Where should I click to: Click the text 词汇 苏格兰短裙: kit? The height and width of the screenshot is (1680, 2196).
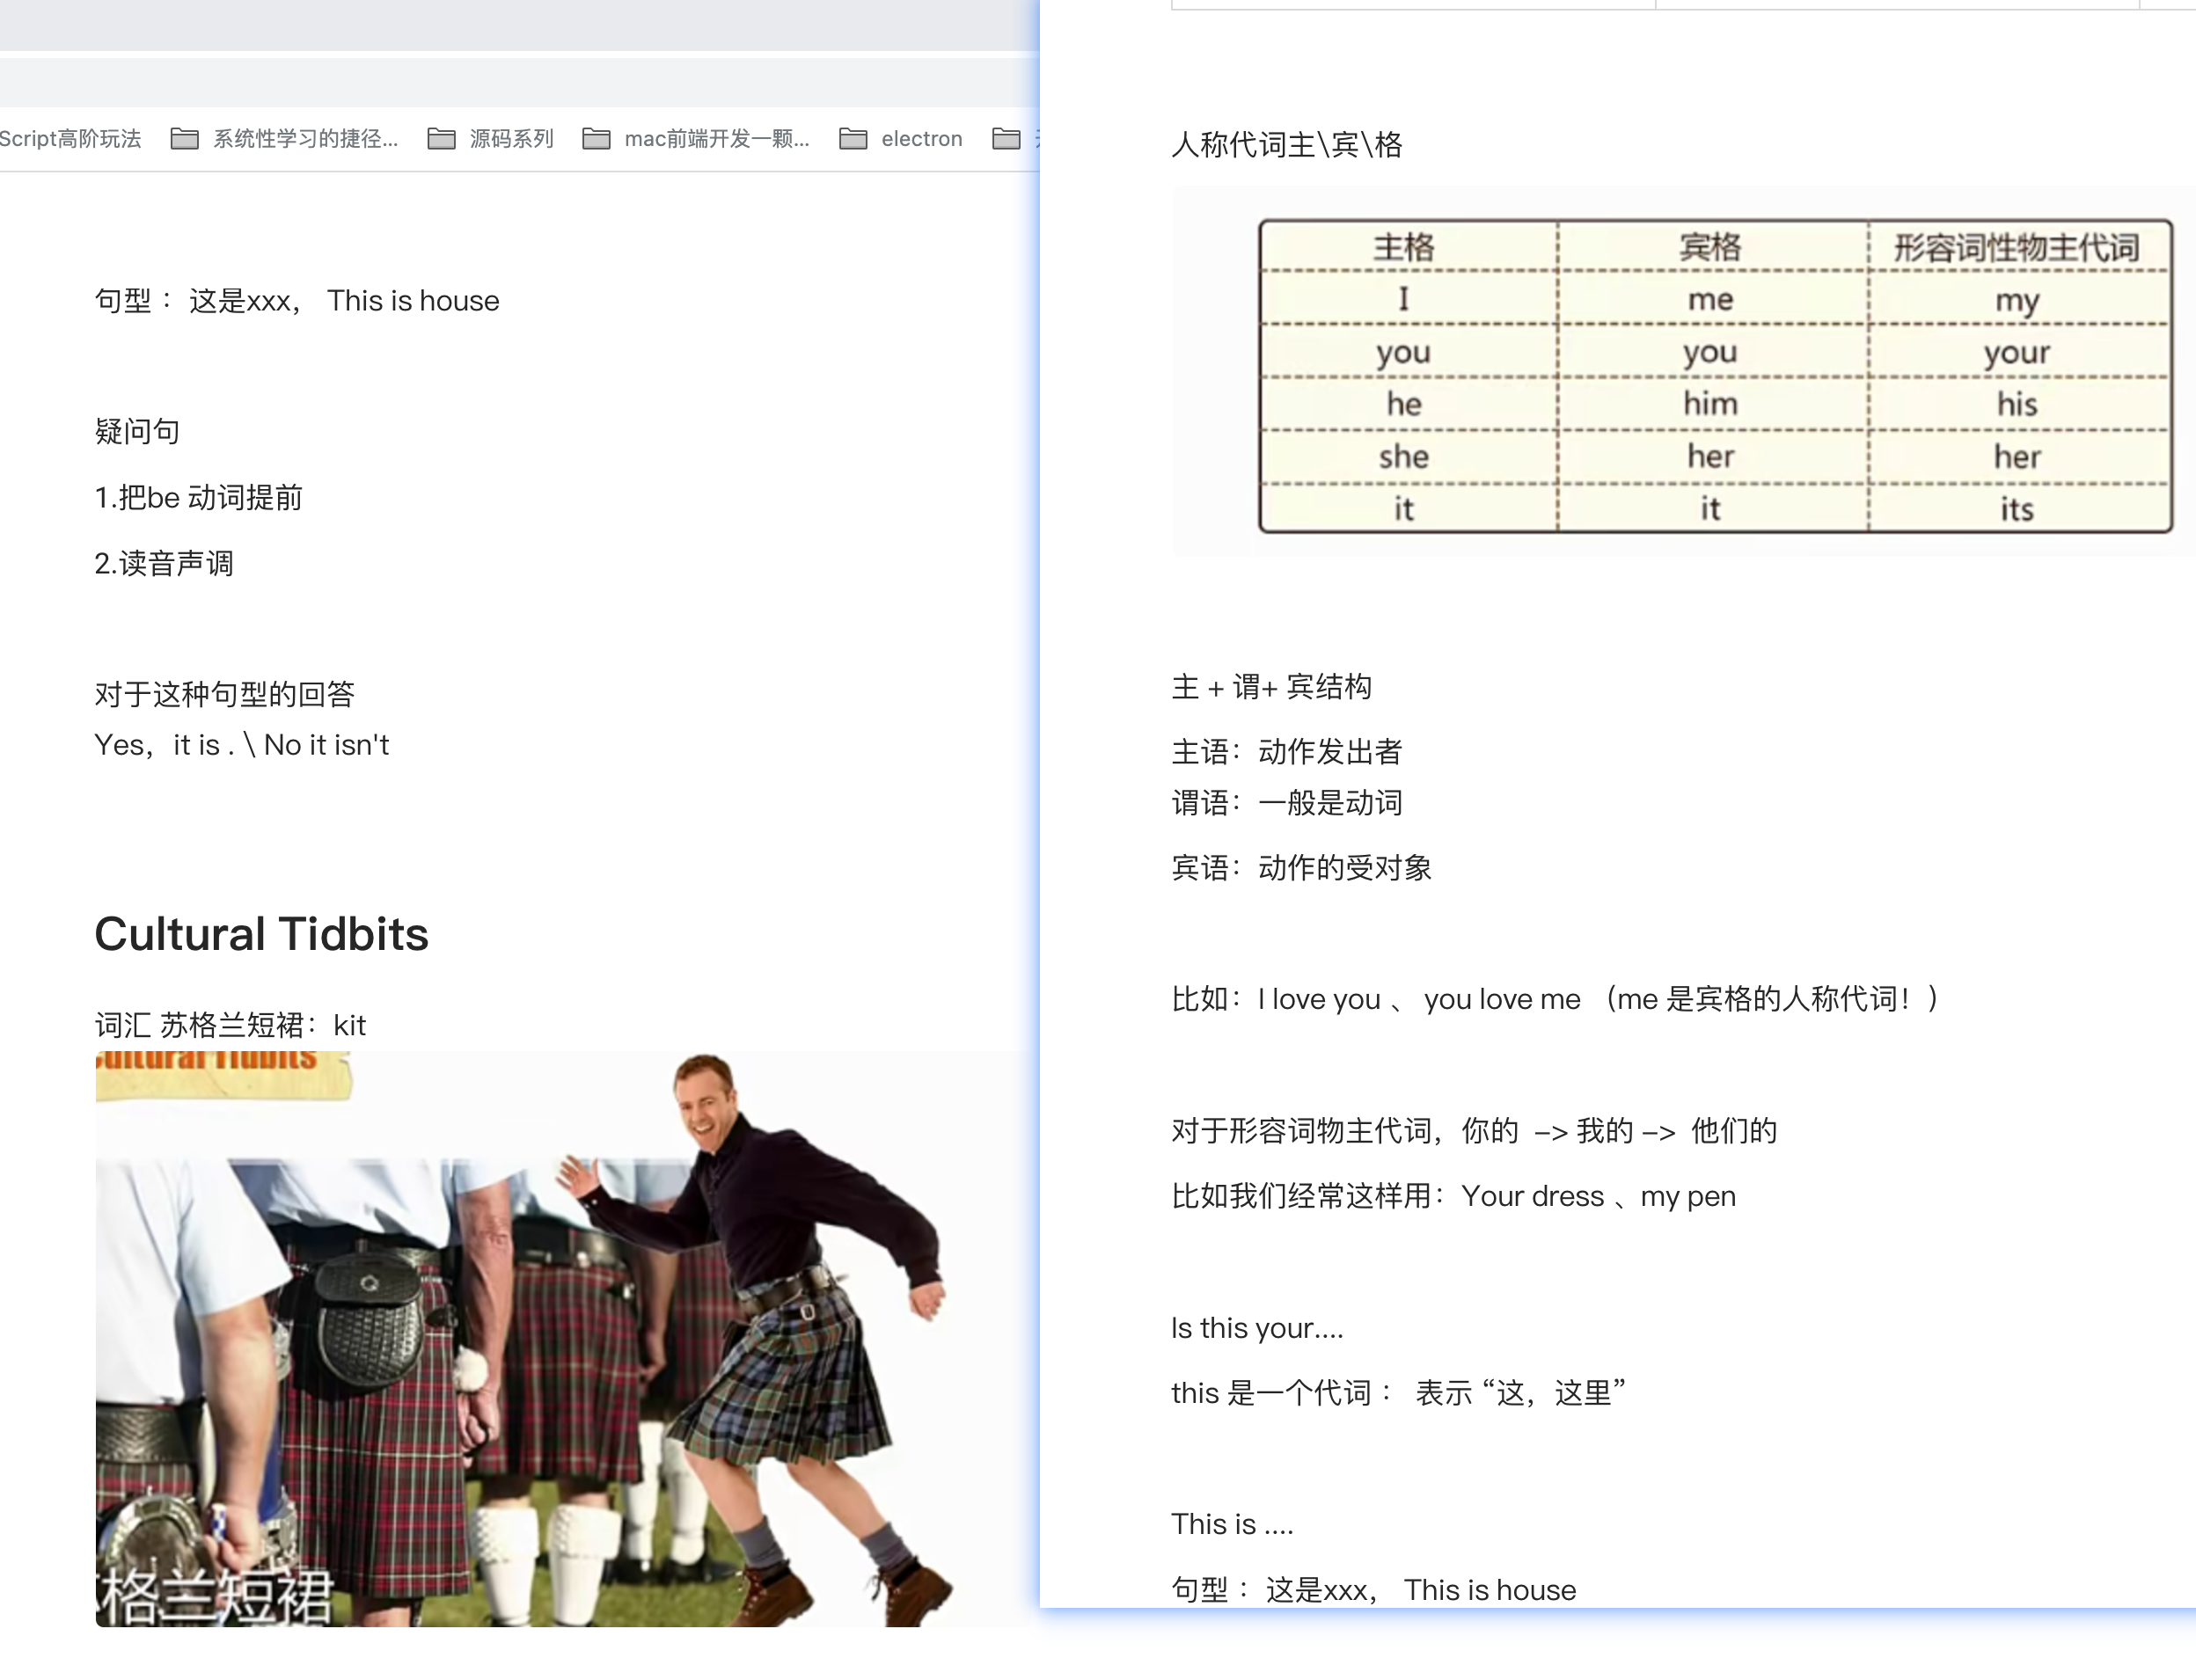(230, 1025)
